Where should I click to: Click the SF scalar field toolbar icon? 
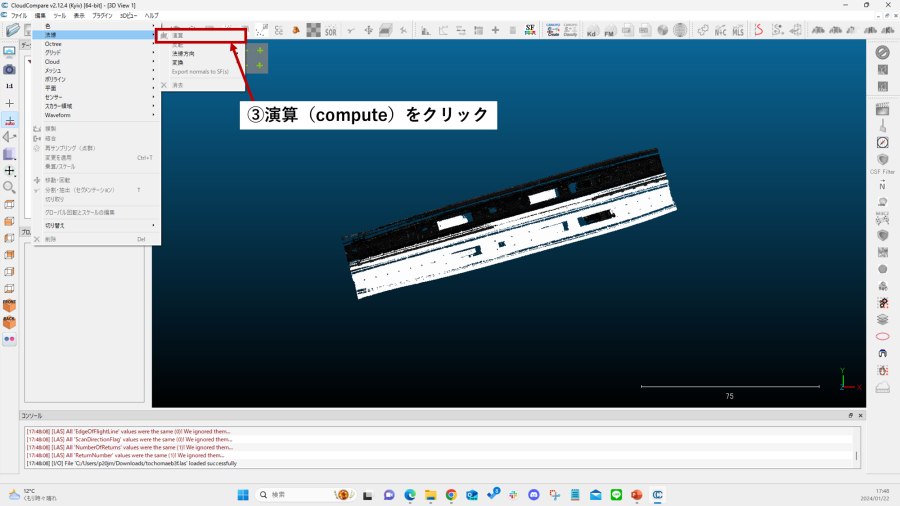[x=530, y=30]
